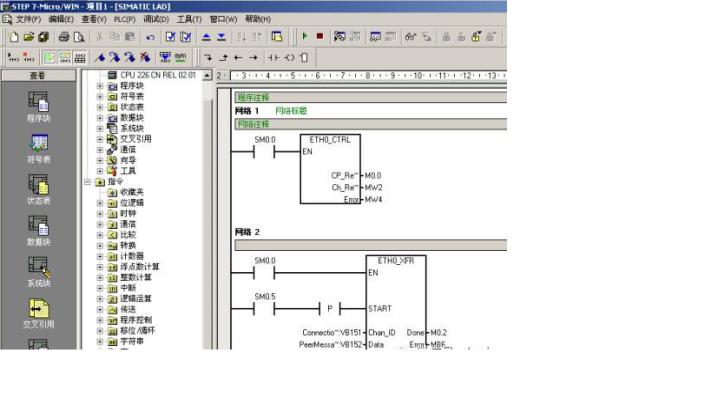Put the PLC in RUN mode
This screenshot has height=405, width=711.
[x=305, y=36]
